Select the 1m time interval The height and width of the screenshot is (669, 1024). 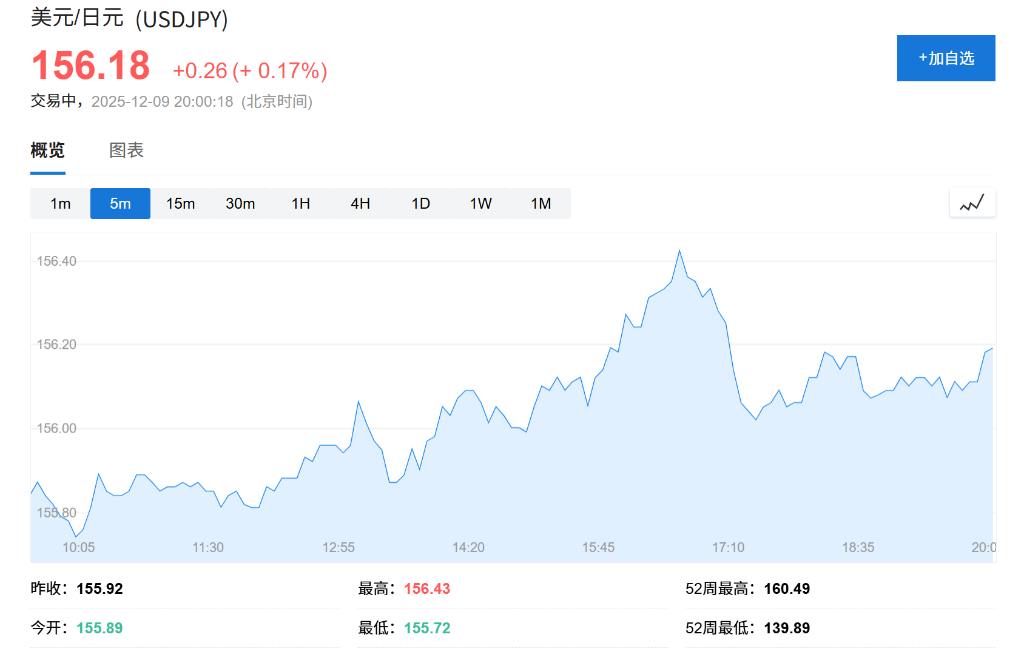point(61,204)
